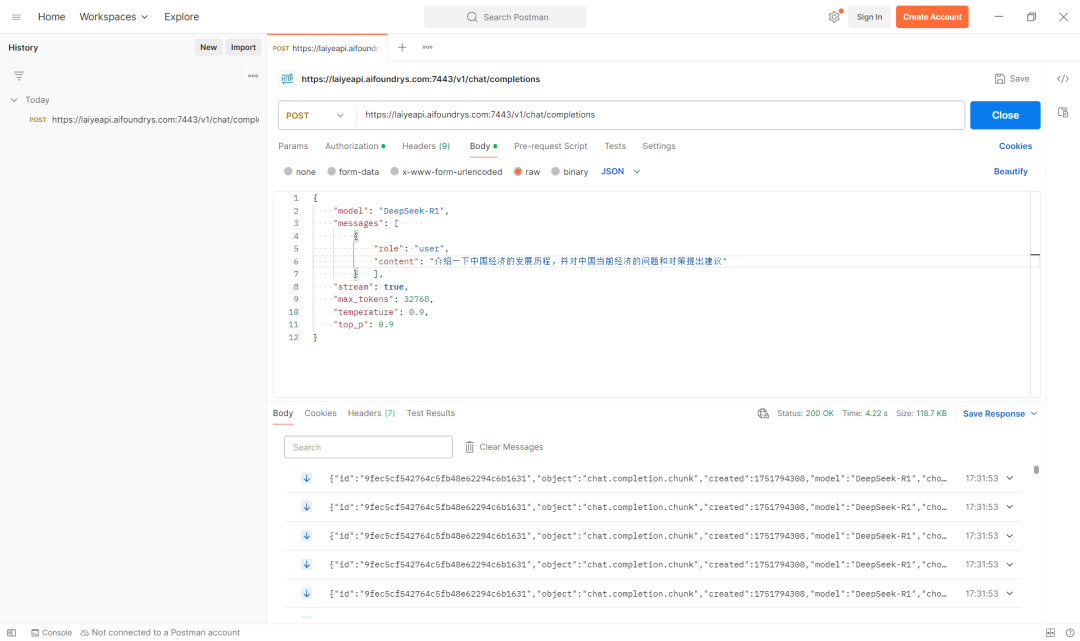This screenshot has width=1080, height=641.
Task: Expand the third response message chevron
Action: point(1010,536)
